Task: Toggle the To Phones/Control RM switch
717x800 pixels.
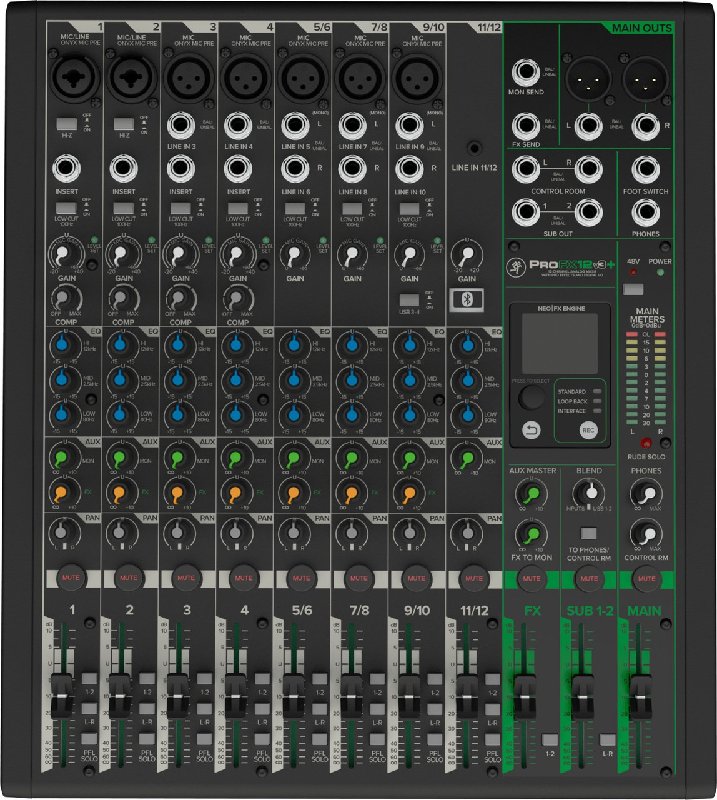Action: (x=588, y=534)
